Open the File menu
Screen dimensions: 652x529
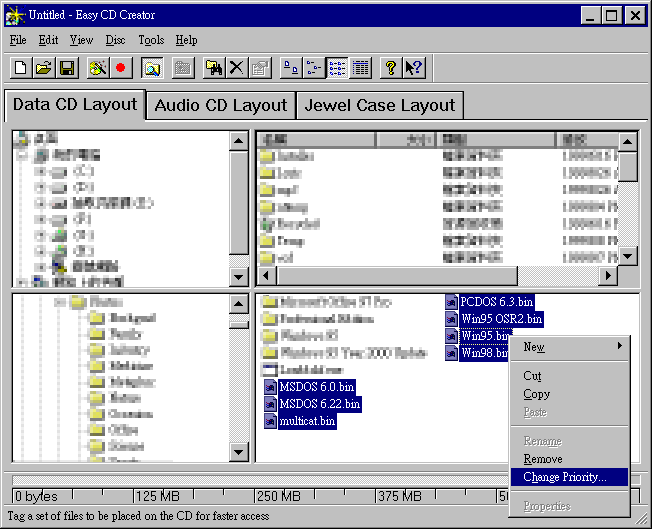point(18,40)
